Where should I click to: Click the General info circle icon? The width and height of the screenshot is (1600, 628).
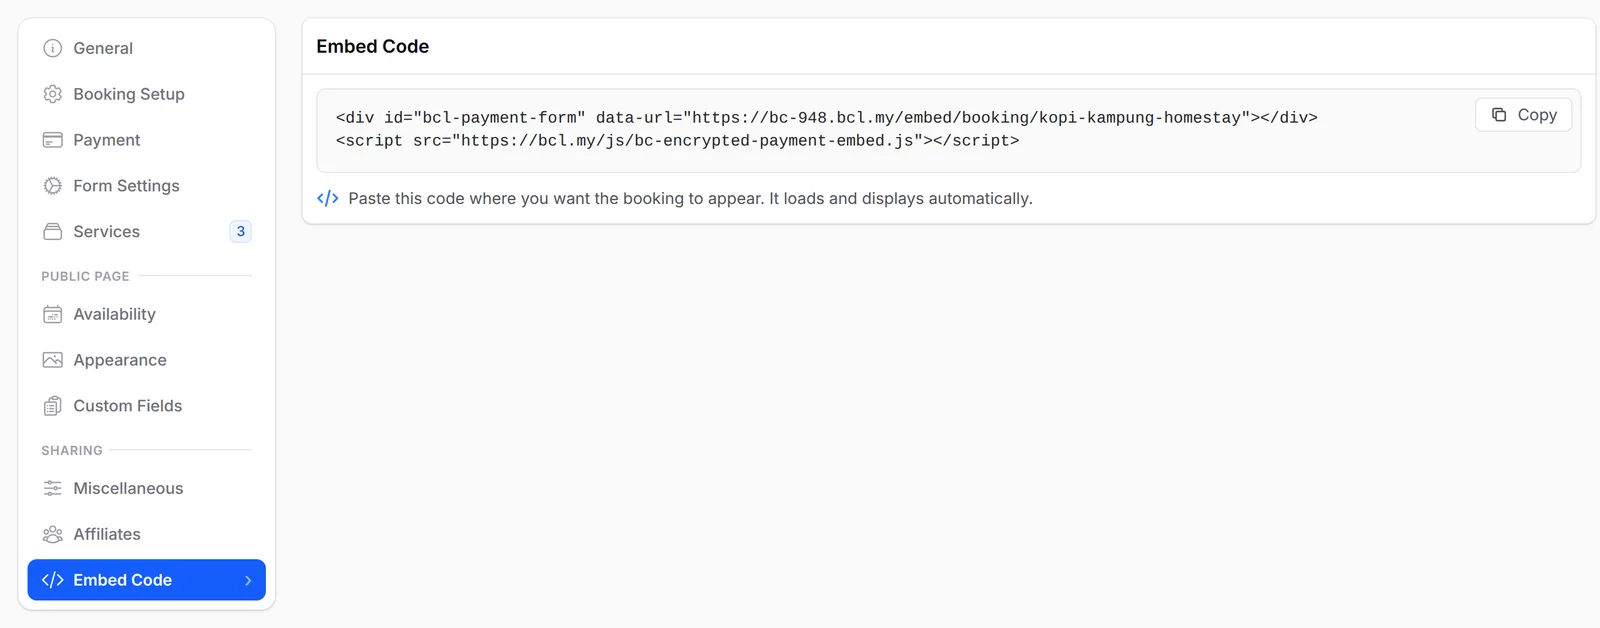53,48
